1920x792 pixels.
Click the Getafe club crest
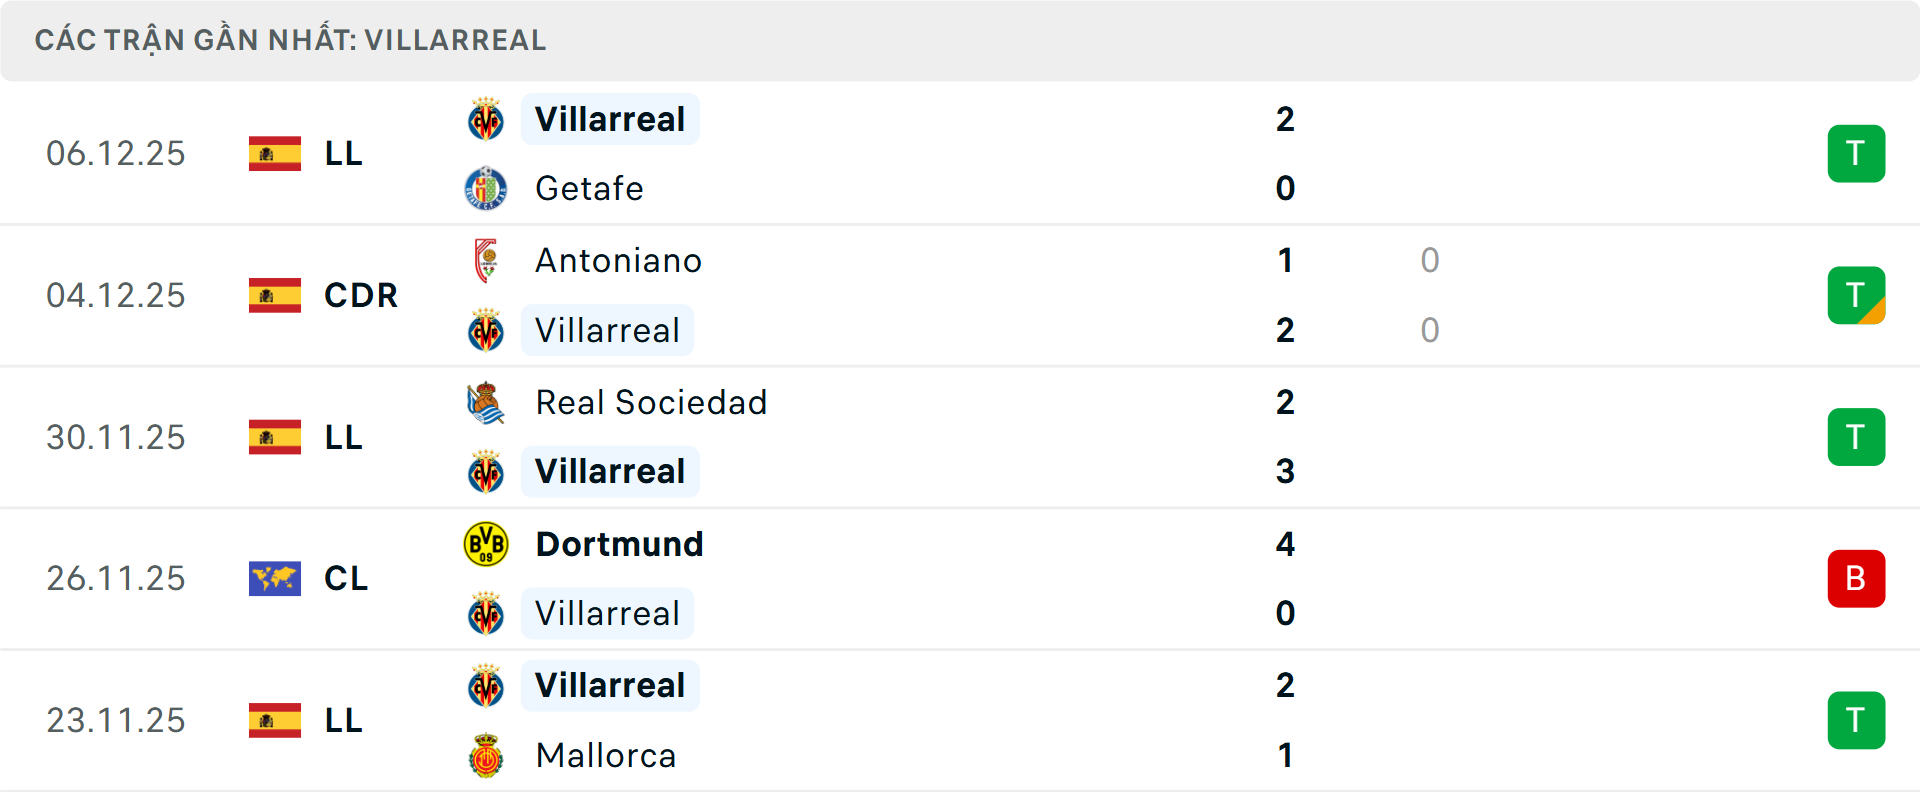pos(486,189)
